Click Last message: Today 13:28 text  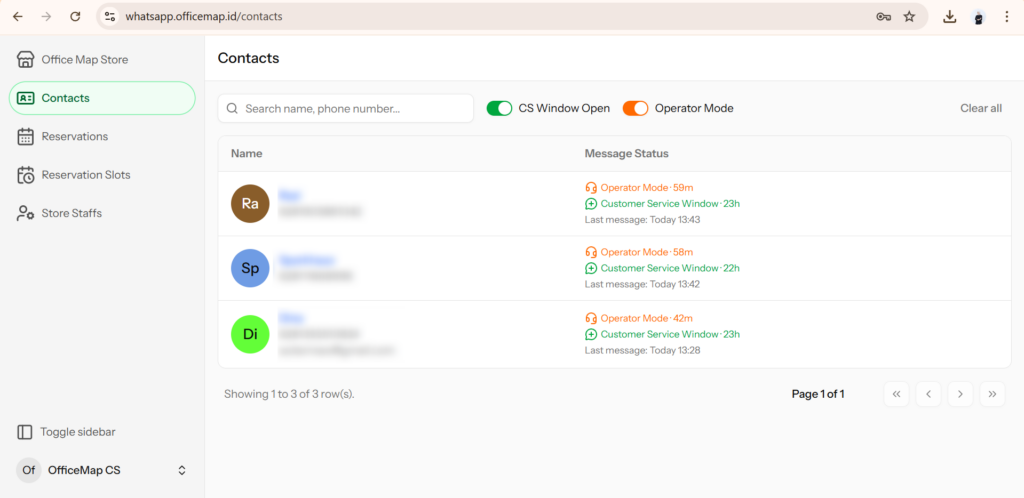642,350
